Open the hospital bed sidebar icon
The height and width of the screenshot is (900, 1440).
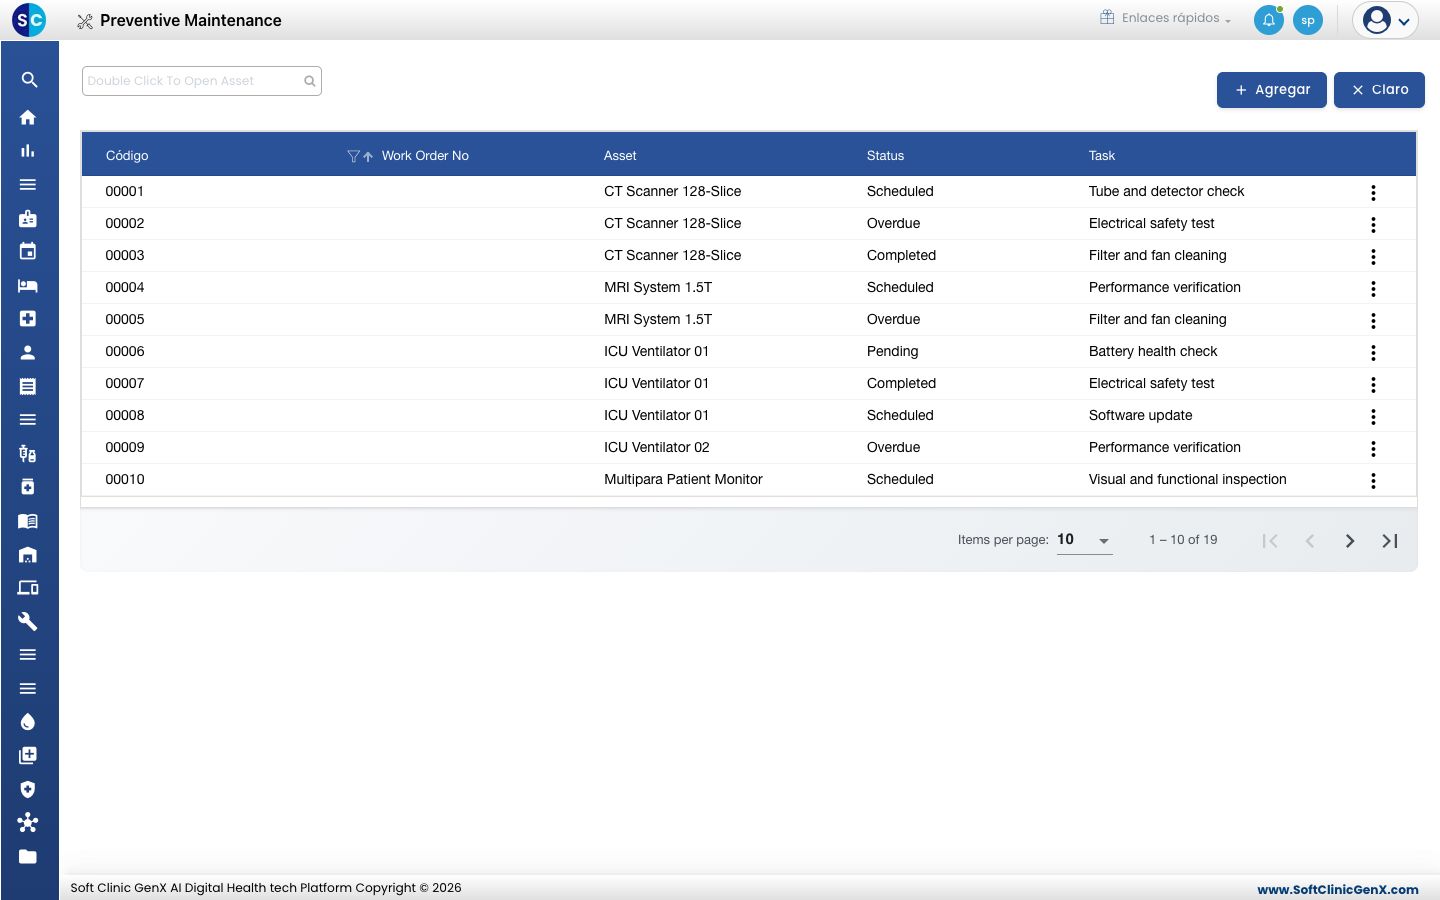[28, 285]
